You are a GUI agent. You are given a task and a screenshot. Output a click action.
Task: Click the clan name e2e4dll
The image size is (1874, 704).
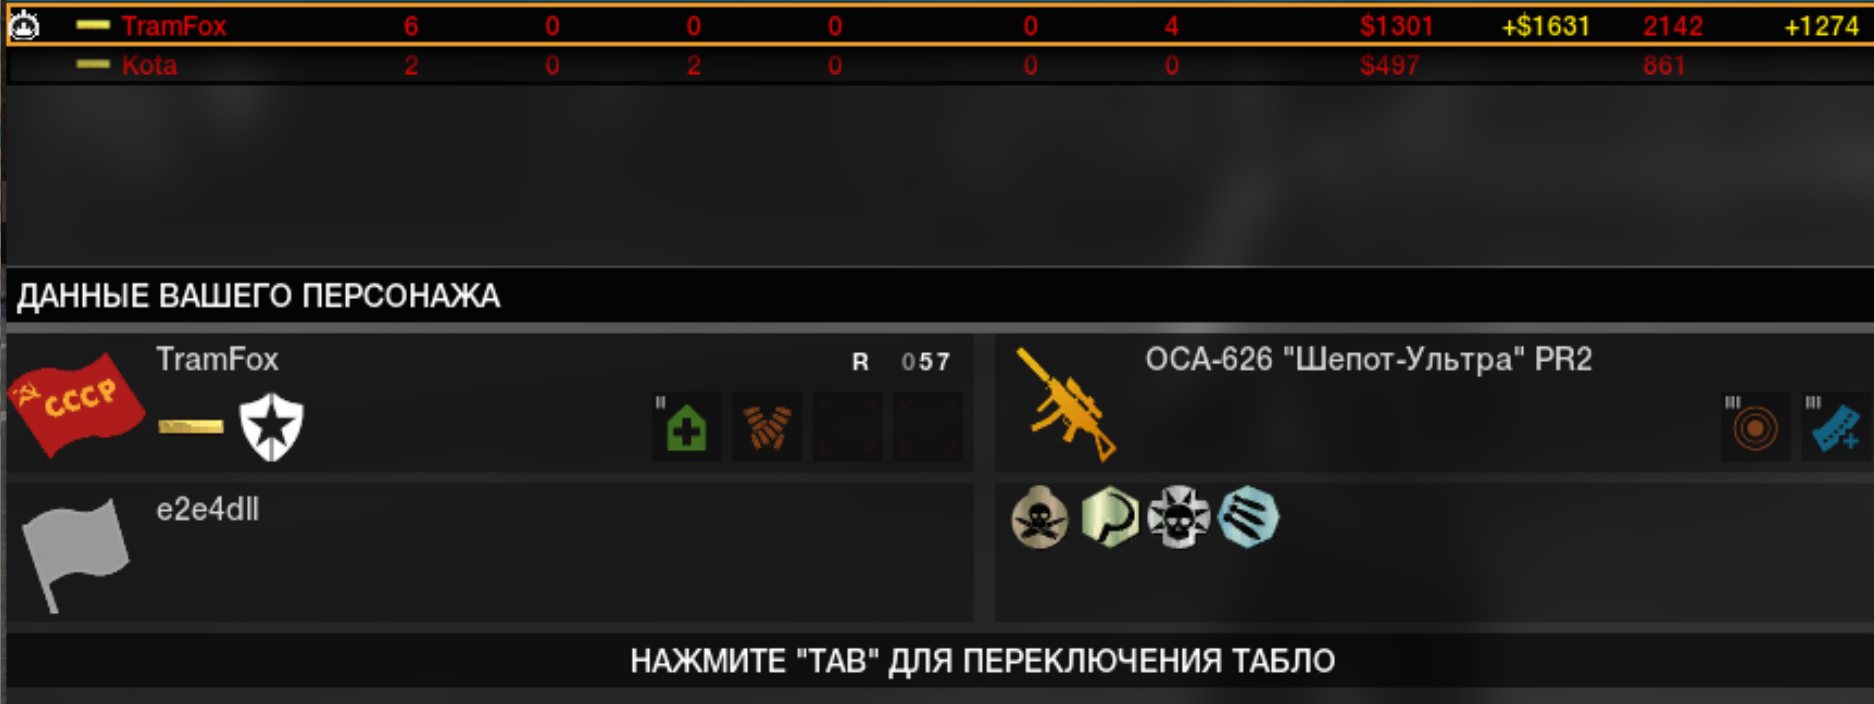click(x=208, y=510)
